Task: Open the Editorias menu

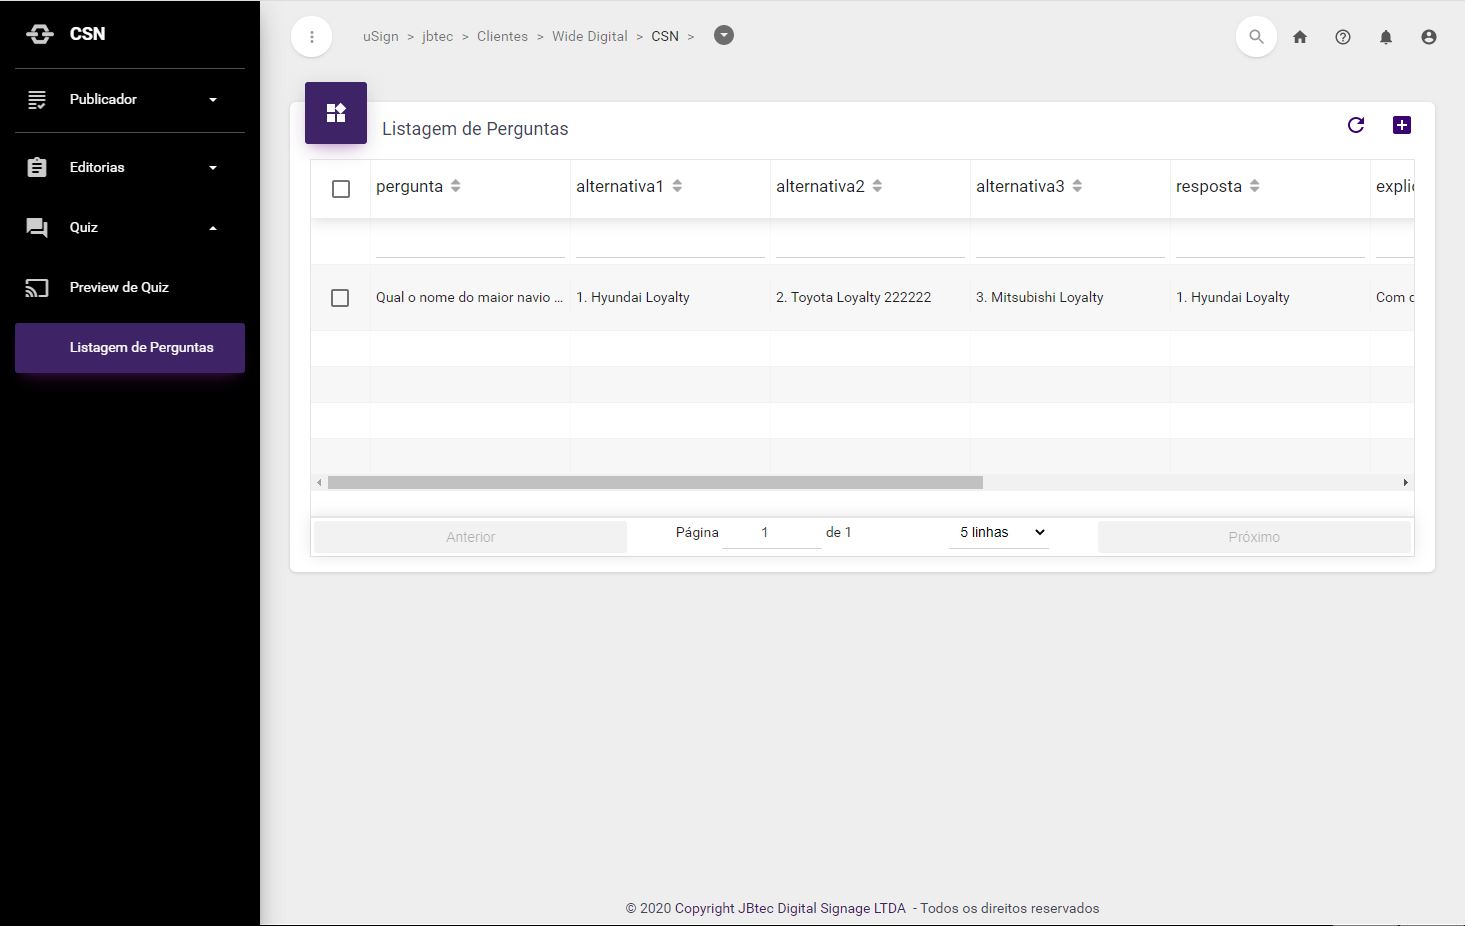Action: click(x=130, y=168)
